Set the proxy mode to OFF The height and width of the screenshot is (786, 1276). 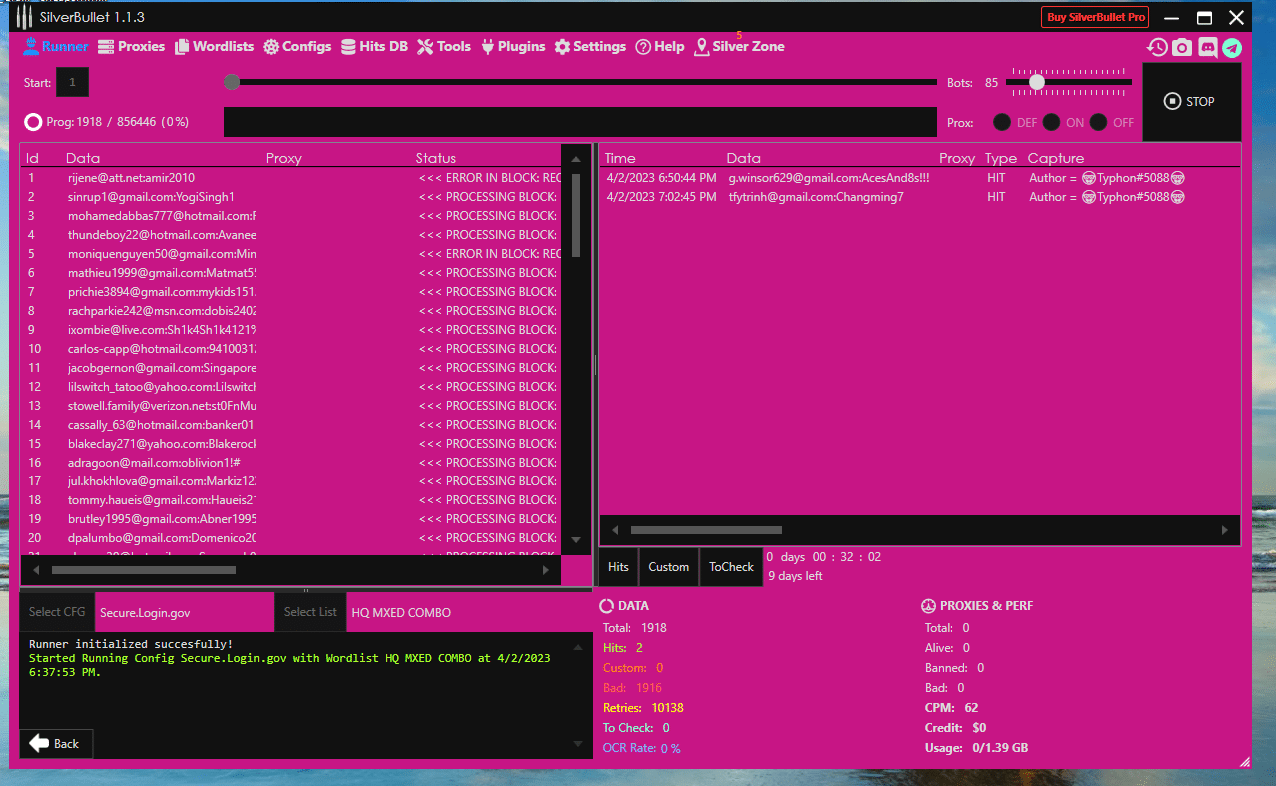pyautogui.click(x=1099, y=122)
